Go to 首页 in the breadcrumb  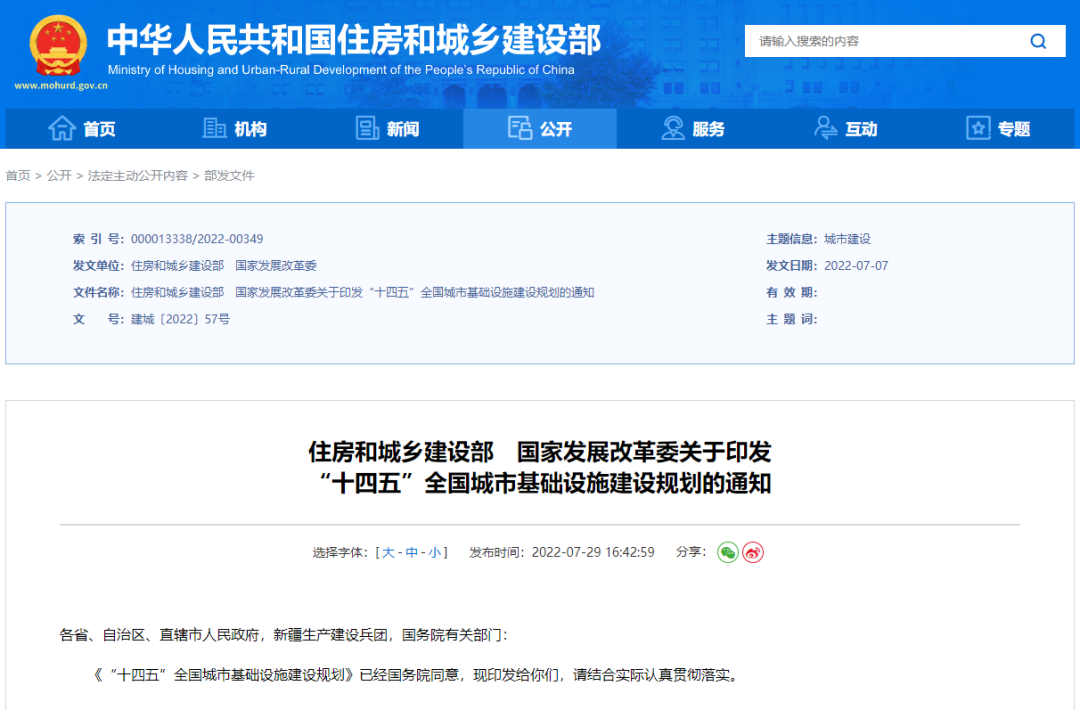point(18,176)
